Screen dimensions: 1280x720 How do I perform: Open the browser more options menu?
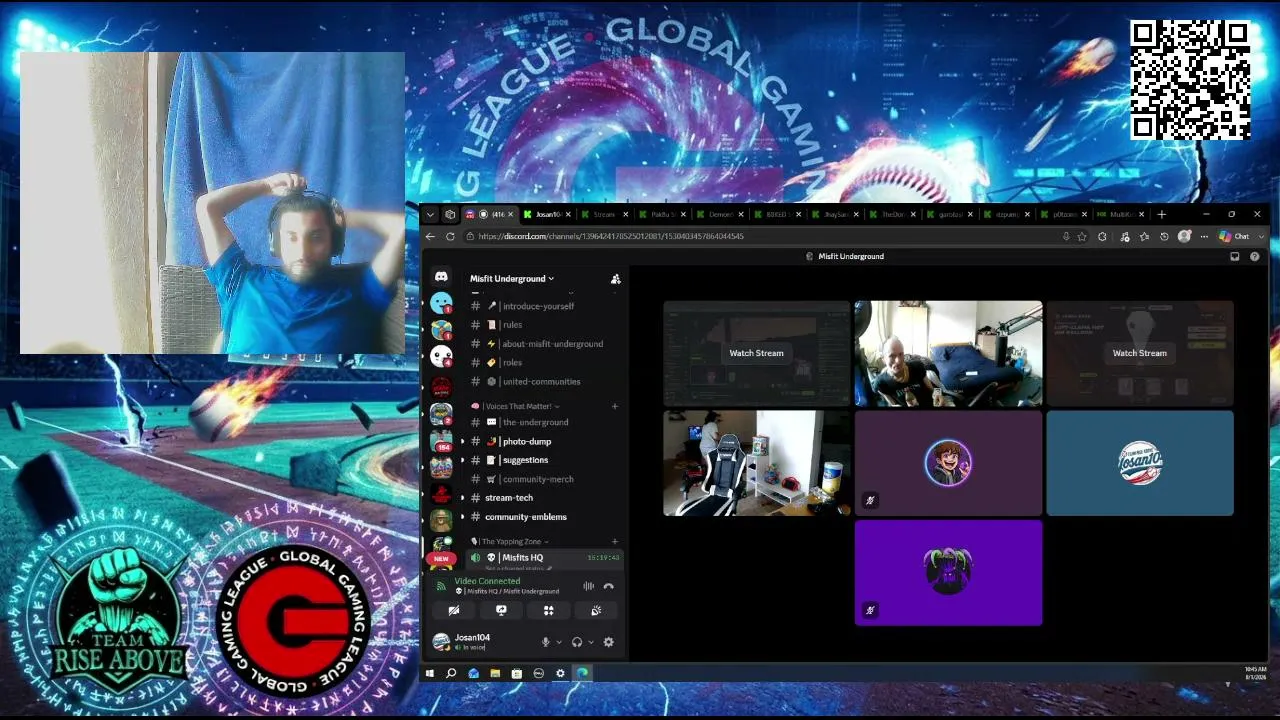(x=1204, y=236)
